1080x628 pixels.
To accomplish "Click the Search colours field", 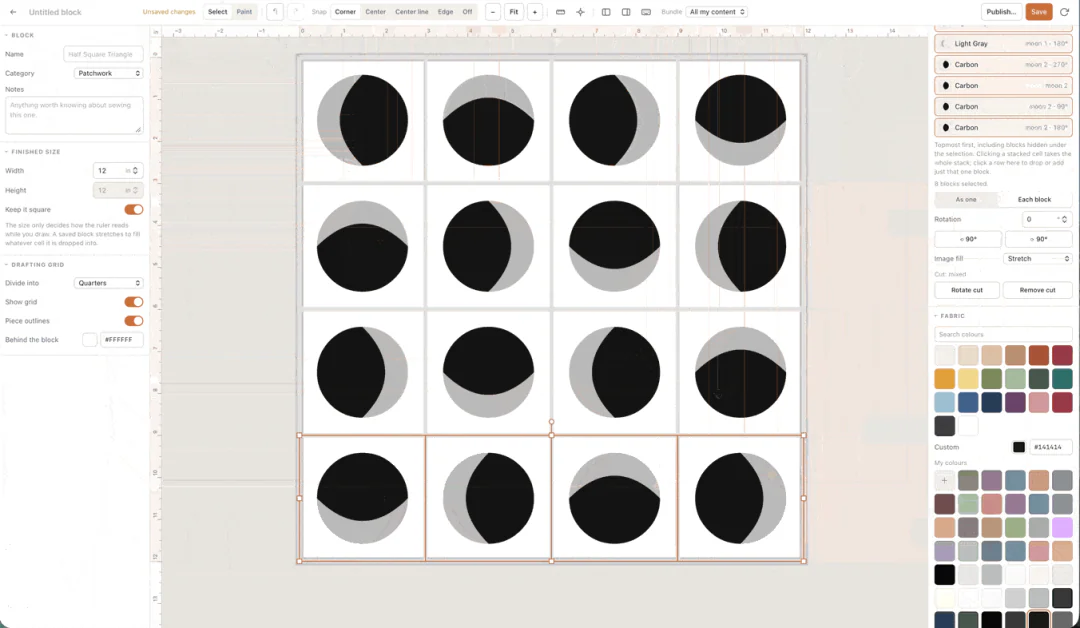I will pos(1003,335).
